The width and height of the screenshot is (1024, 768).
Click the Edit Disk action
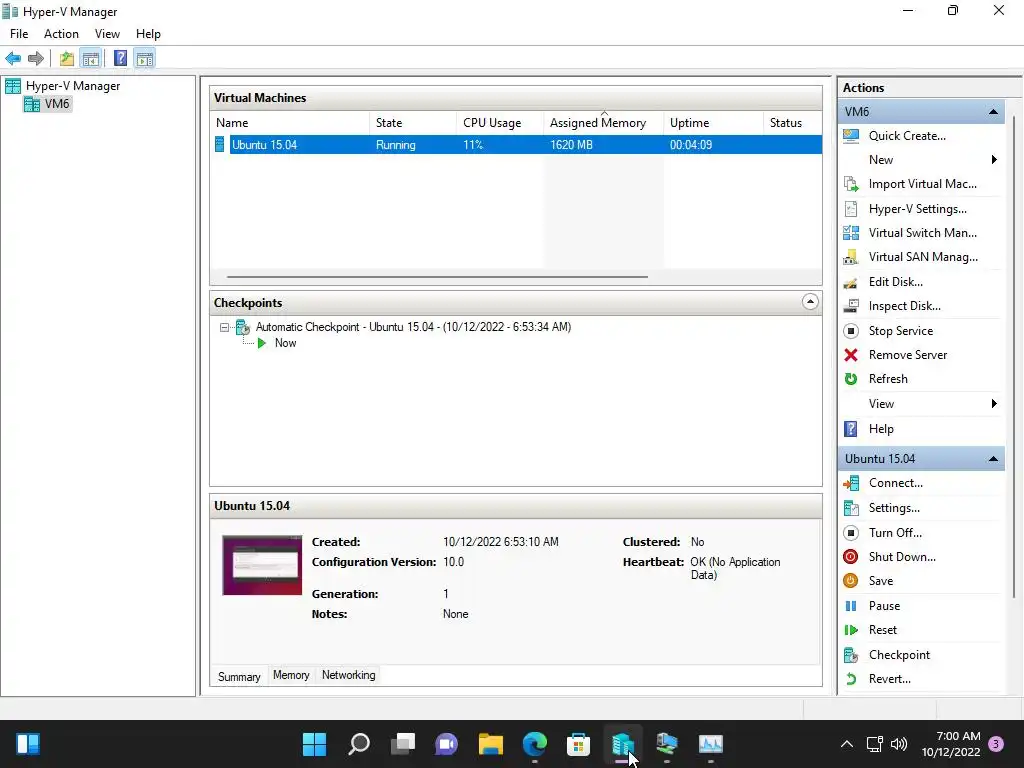tap(895, 282)
